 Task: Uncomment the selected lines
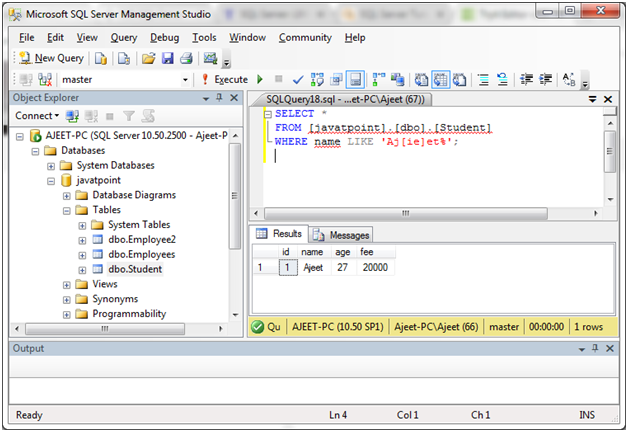point(502,80)
